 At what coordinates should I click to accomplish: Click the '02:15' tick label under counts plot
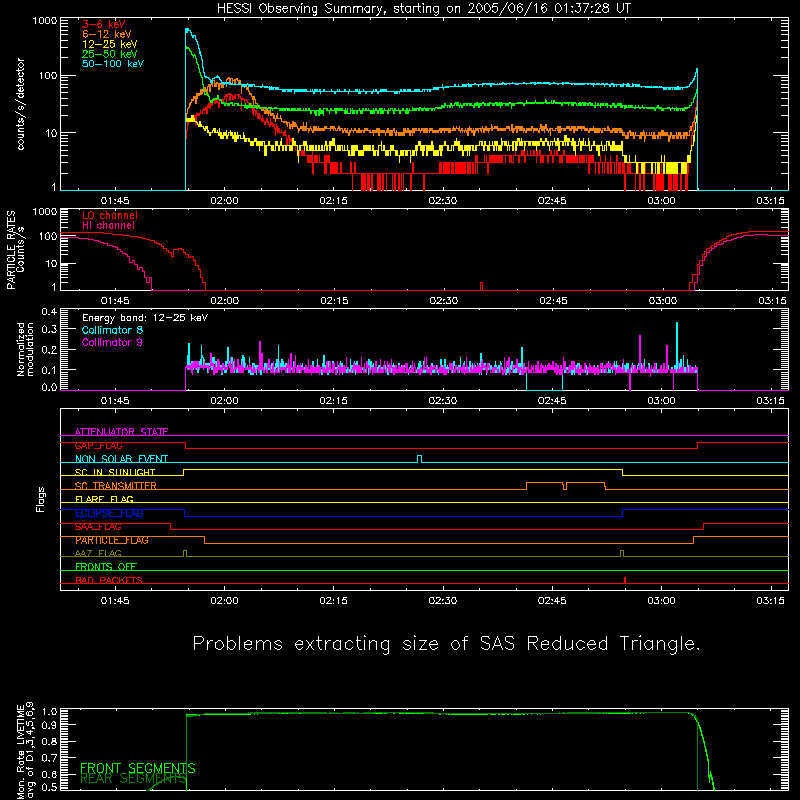coord(333,201)
